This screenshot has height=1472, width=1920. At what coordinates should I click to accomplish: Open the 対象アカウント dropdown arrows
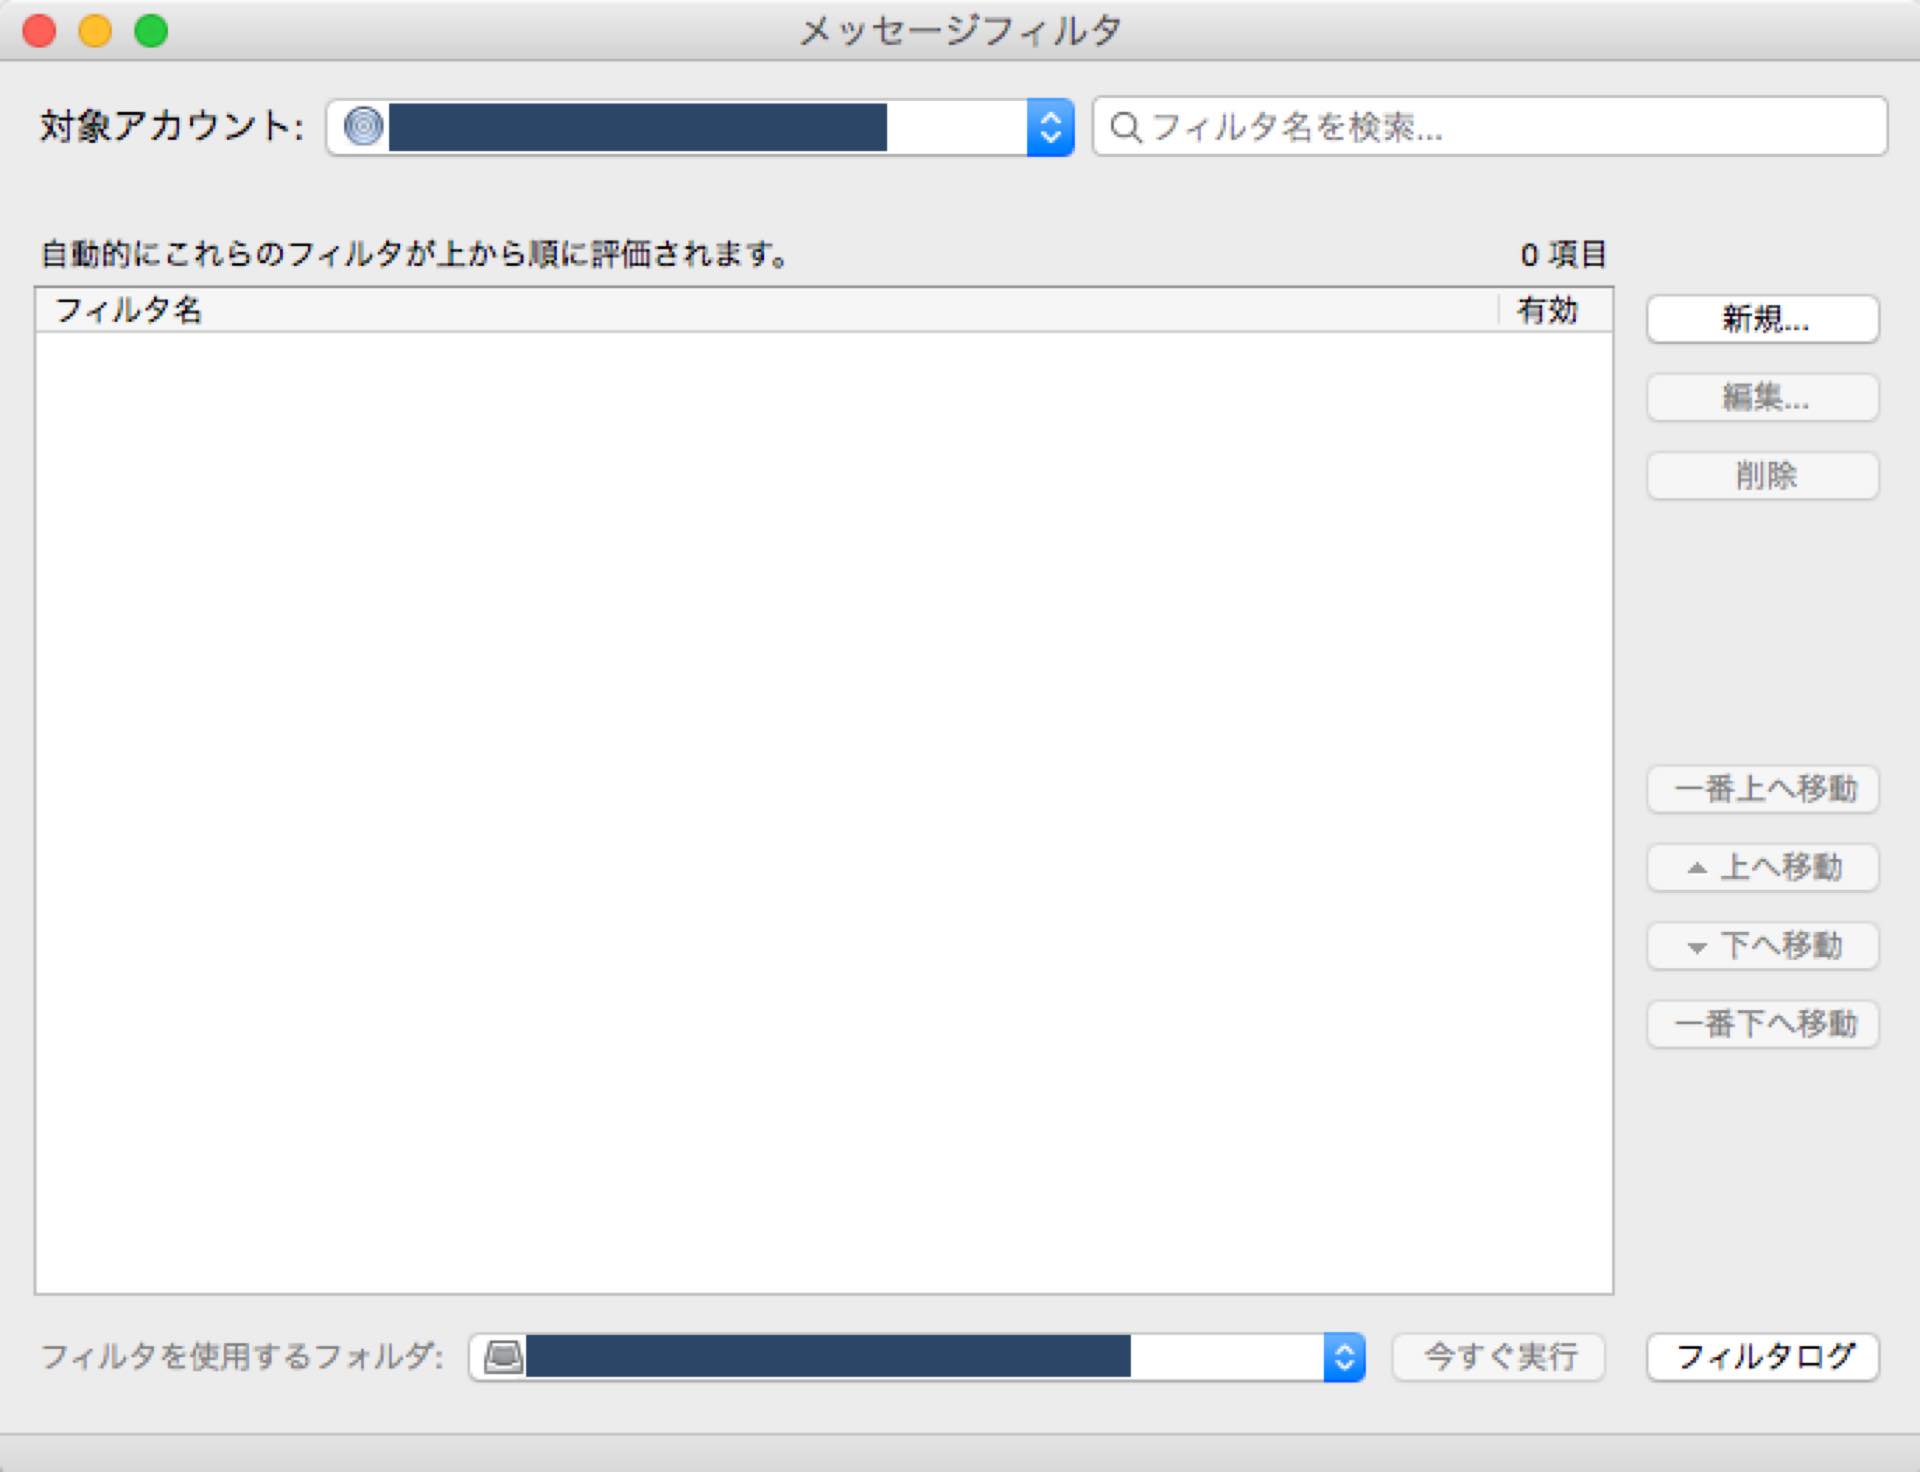(1050, 127)
